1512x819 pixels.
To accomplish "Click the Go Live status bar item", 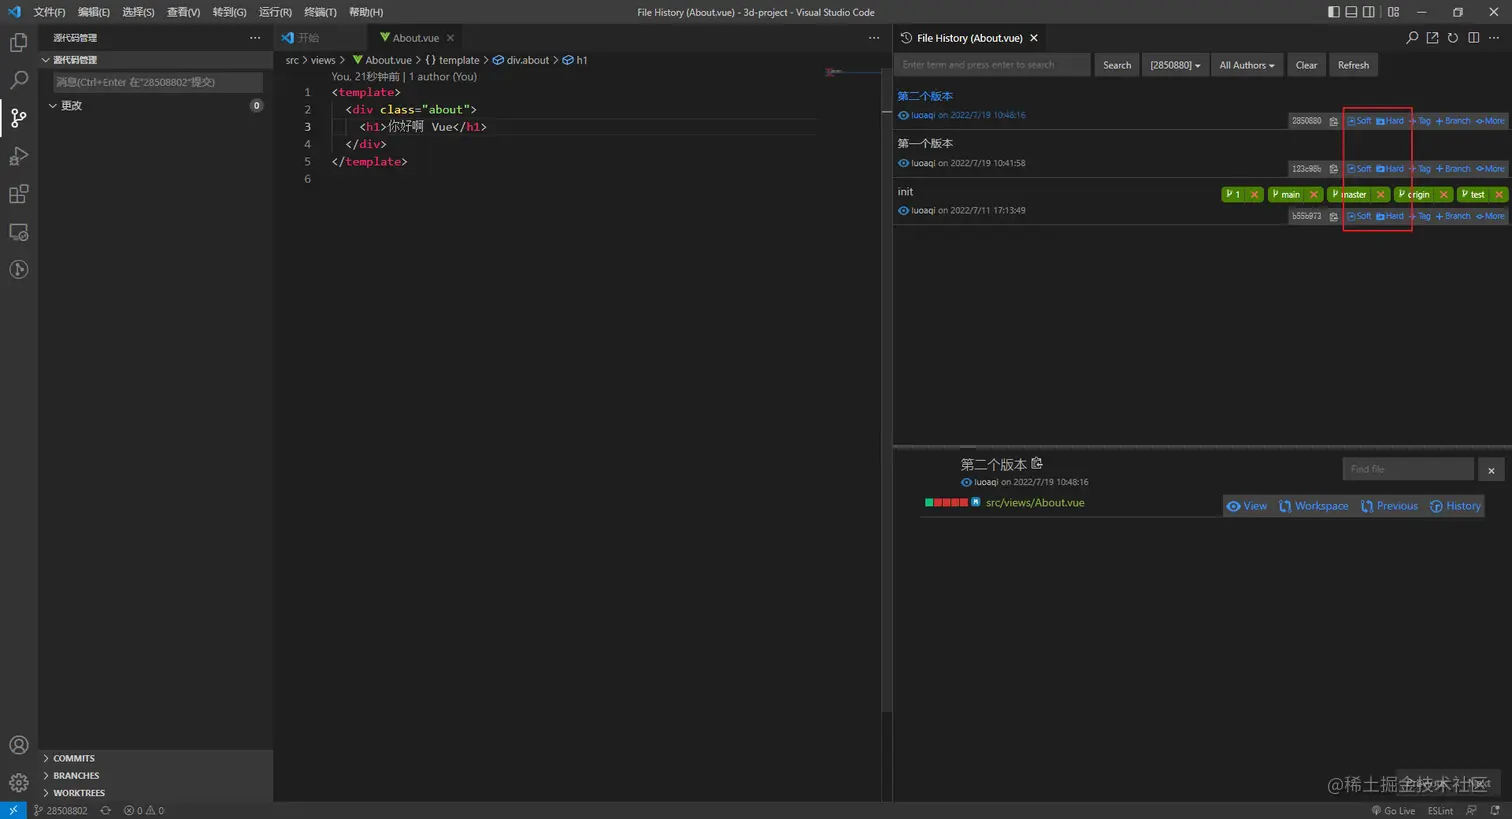I will tap(1393, 810).
